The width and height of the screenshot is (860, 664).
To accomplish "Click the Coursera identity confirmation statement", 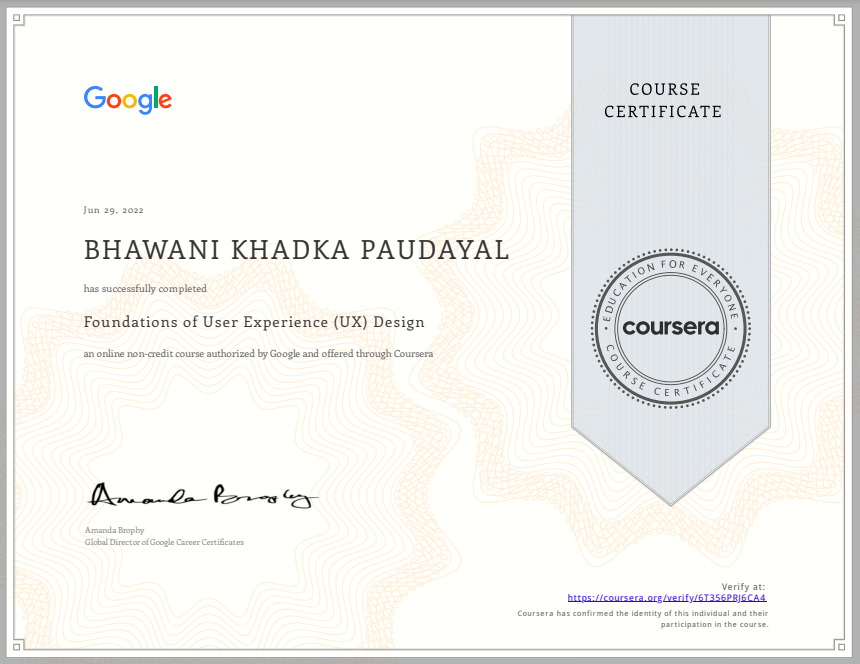I will coord(643,617).
